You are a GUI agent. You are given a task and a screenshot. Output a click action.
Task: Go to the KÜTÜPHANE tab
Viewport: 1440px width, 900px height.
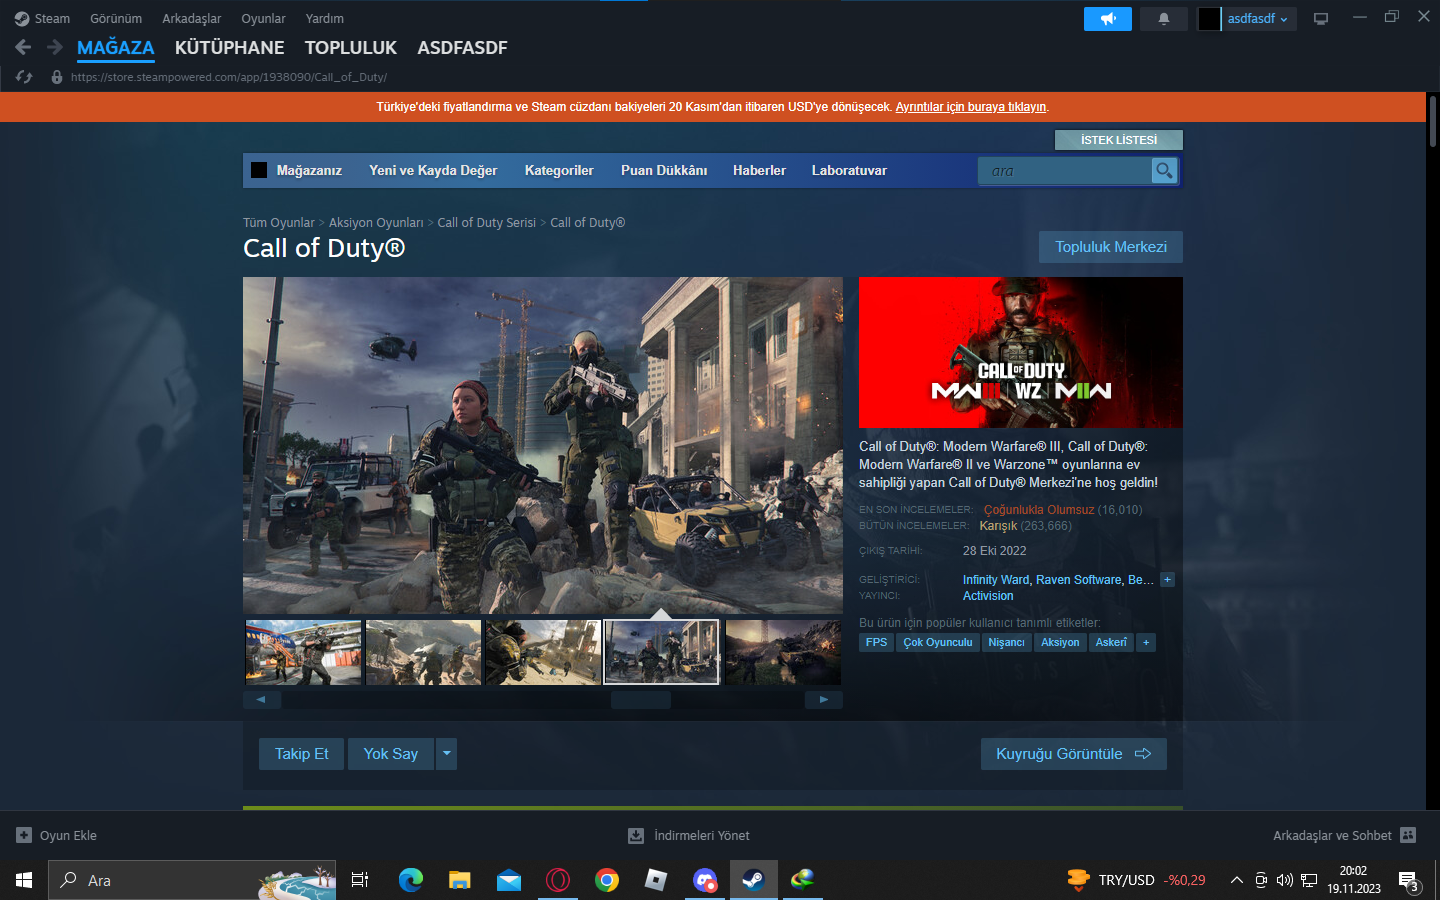229,48
